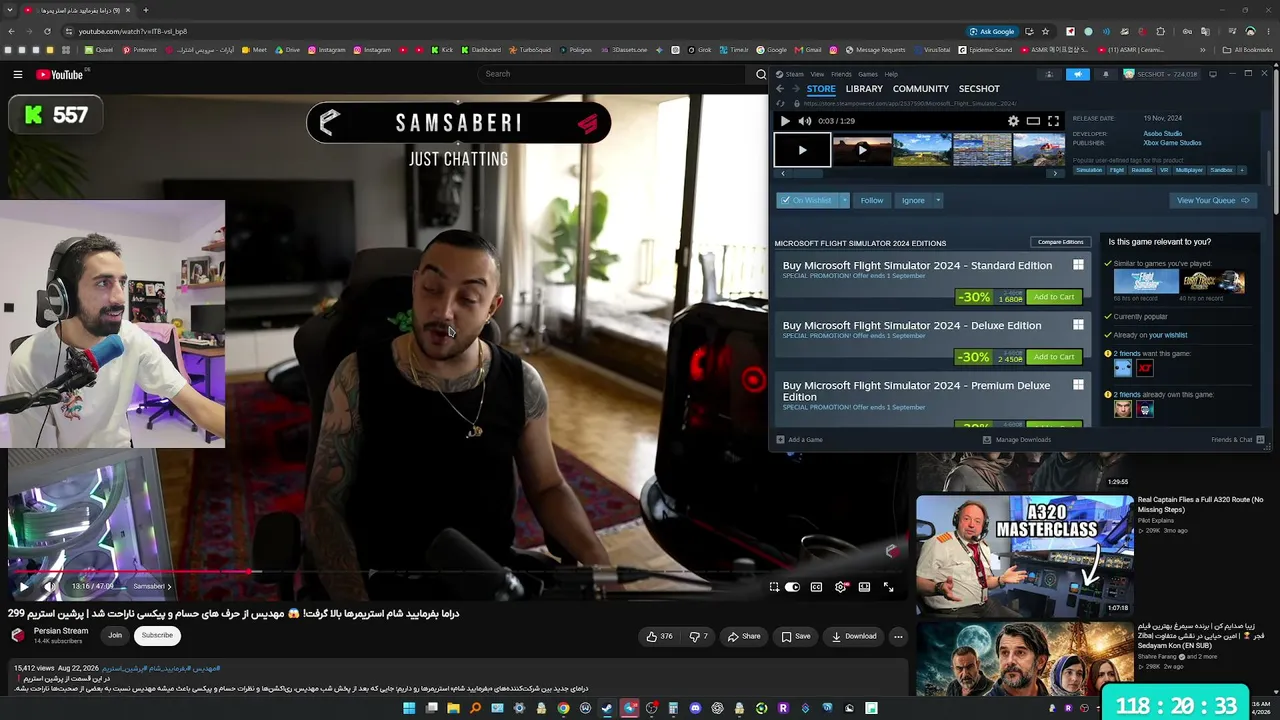The width and height of the screenshot is (1280, 720).
Task: Mute the Steam trailer volume
Action: [x=805, y=121]
